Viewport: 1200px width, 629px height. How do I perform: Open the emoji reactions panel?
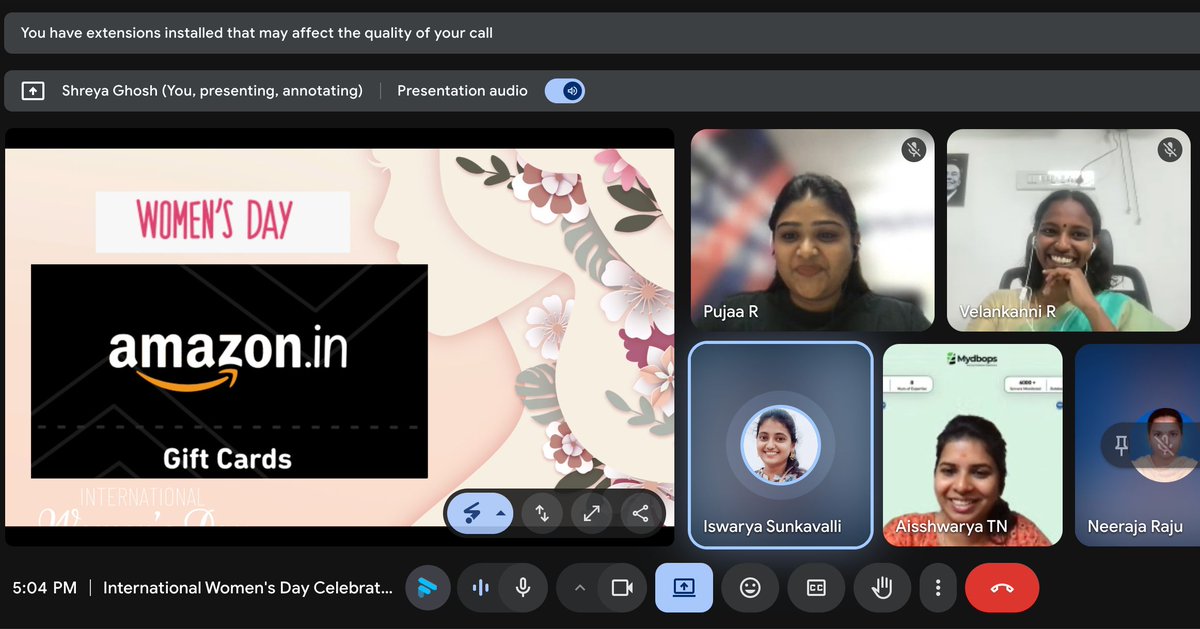point(750,588)
